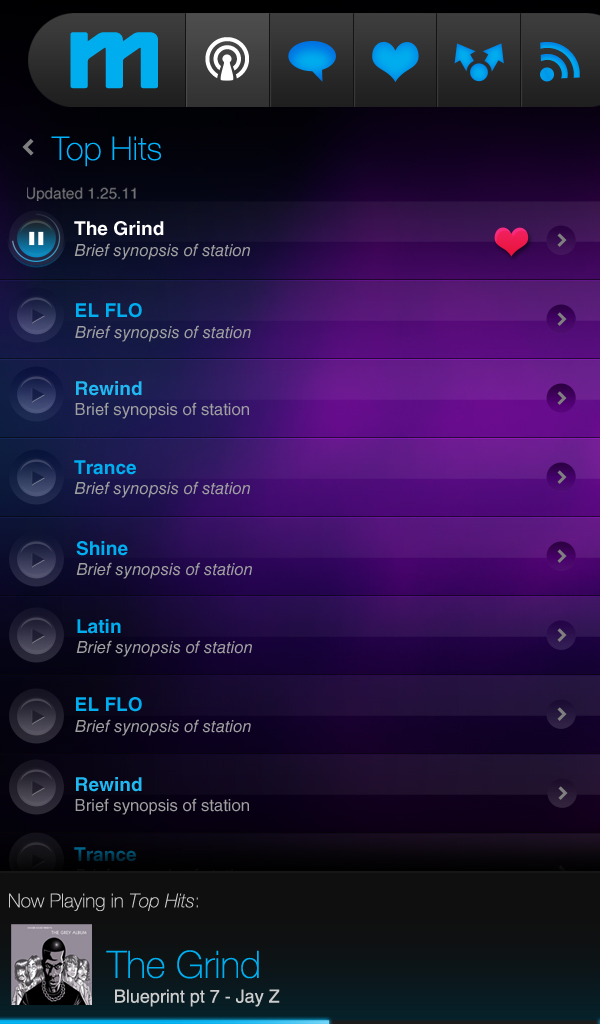Open the radio stations broadcast tab
This screenshot has width=600, height=1024.
pyautogui.click(x=228, y=60)
